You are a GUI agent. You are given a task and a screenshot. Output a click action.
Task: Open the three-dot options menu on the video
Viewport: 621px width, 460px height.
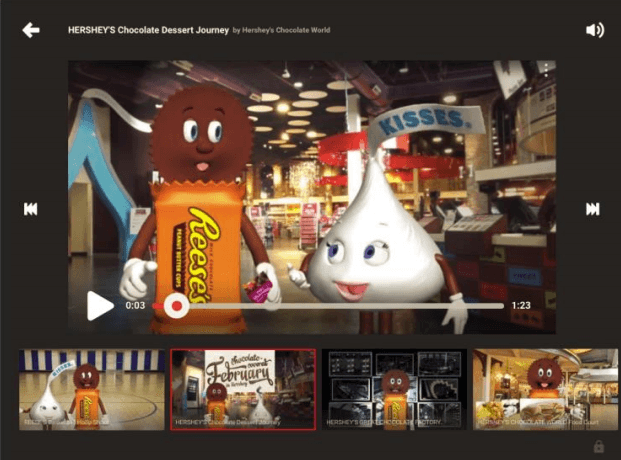(x=546, y=70)
